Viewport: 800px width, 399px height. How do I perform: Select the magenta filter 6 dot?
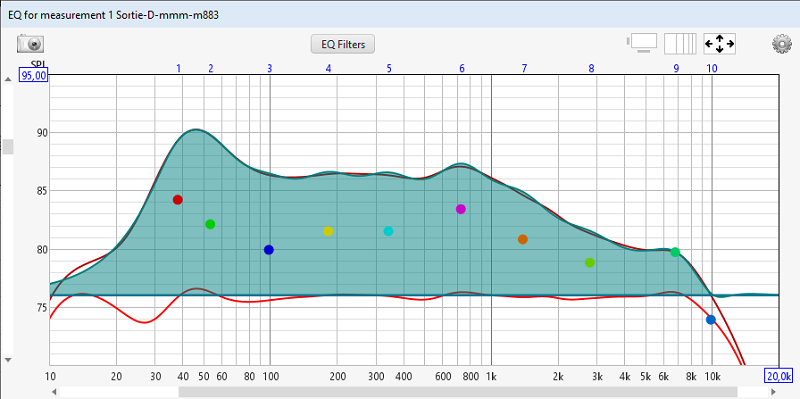(x=461, y=209)
